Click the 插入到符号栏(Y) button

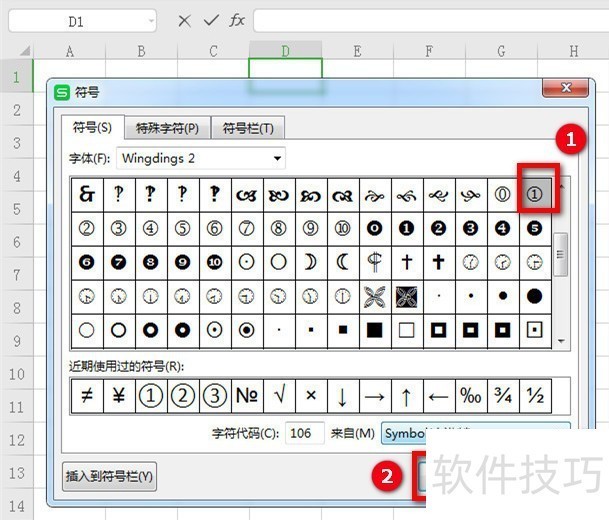[x=110, y=476]
